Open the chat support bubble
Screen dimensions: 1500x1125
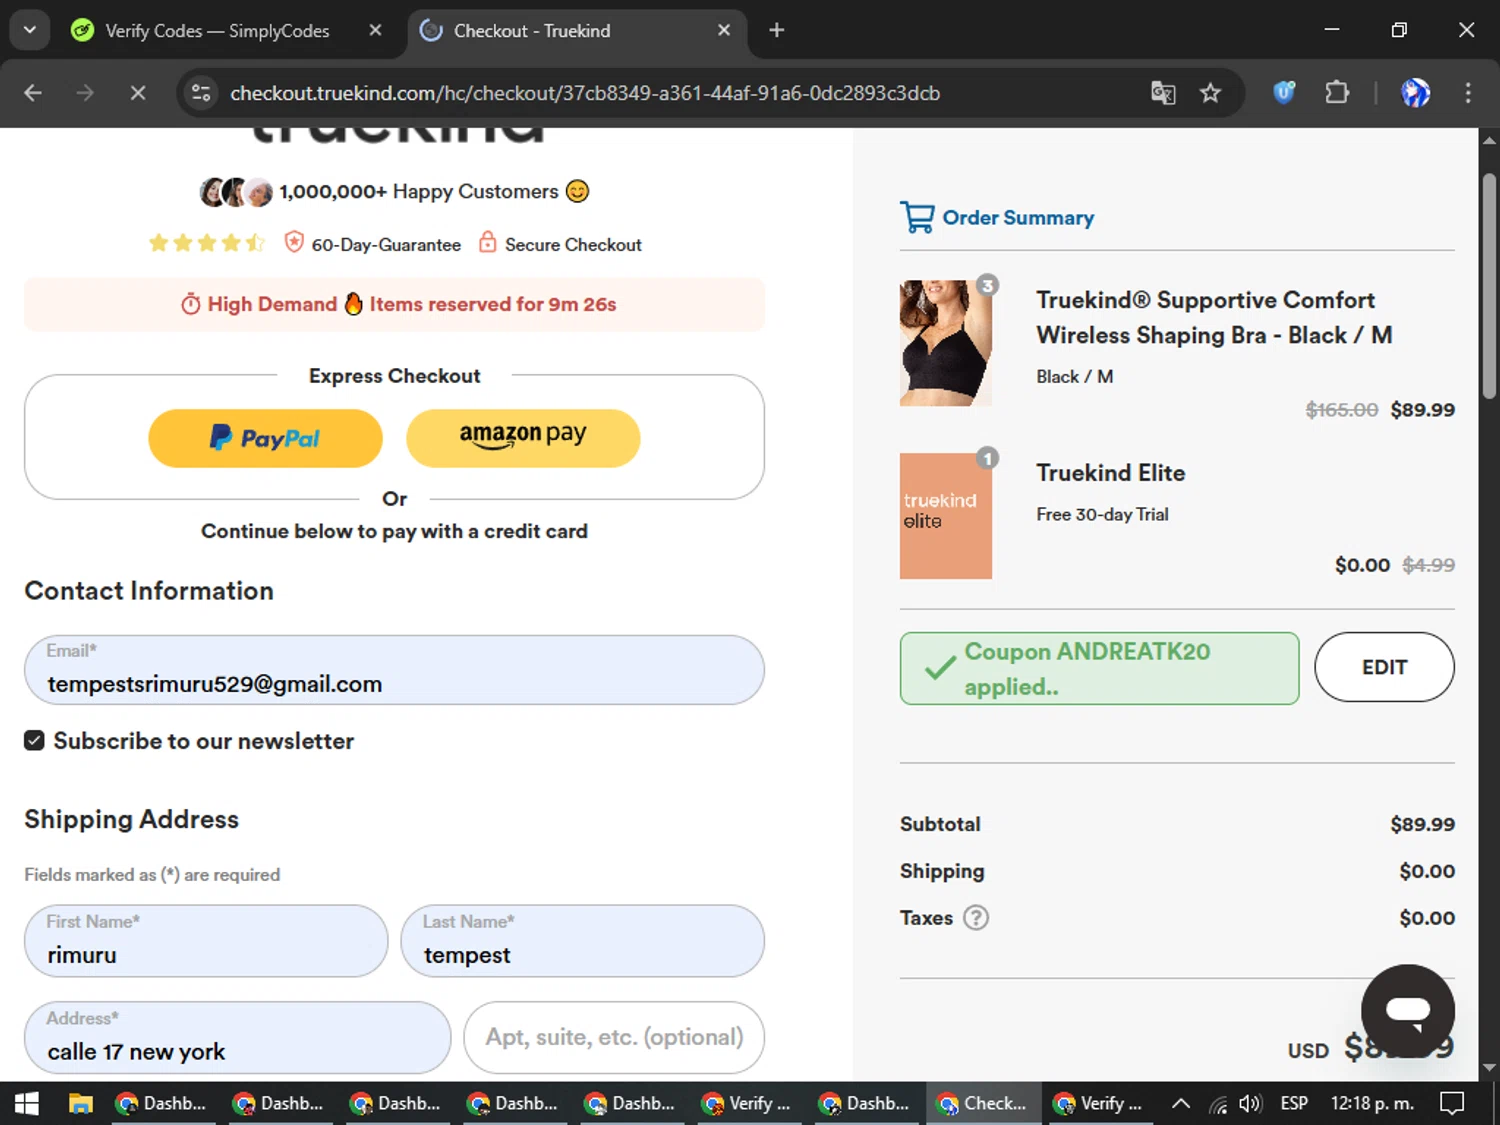(x=1408, y=1011)
